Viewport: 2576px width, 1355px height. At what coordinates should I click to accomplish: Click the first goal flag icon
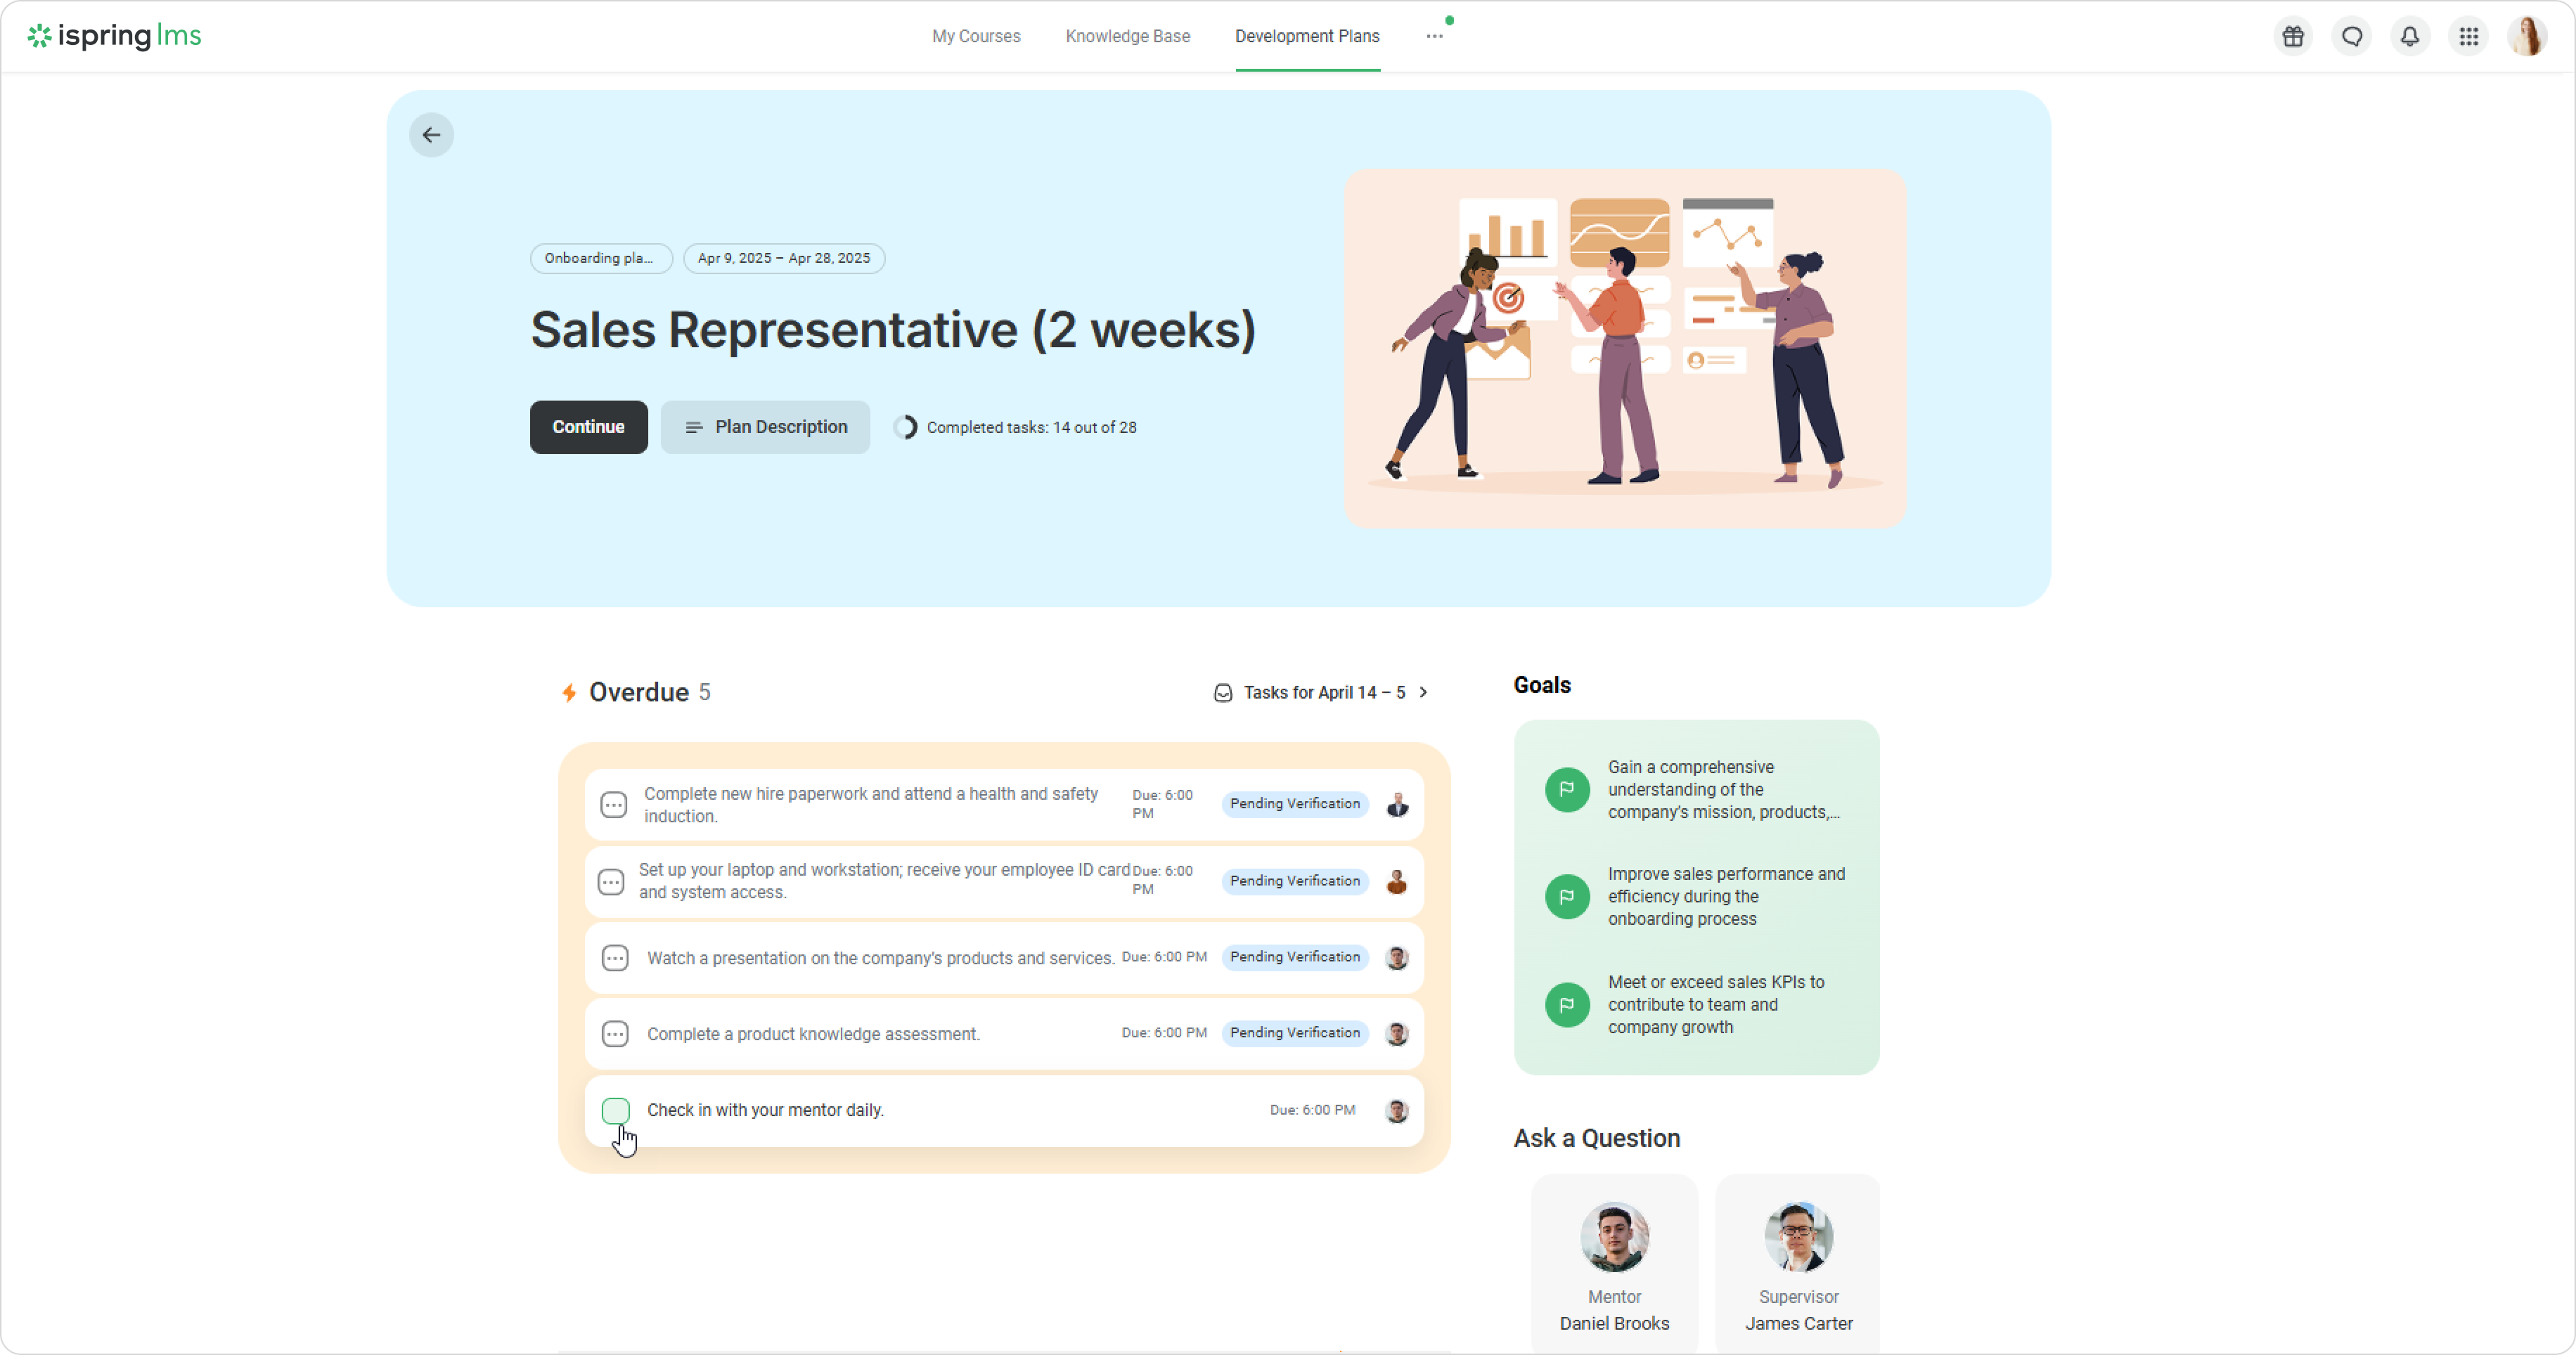[x=1567, y=789]
